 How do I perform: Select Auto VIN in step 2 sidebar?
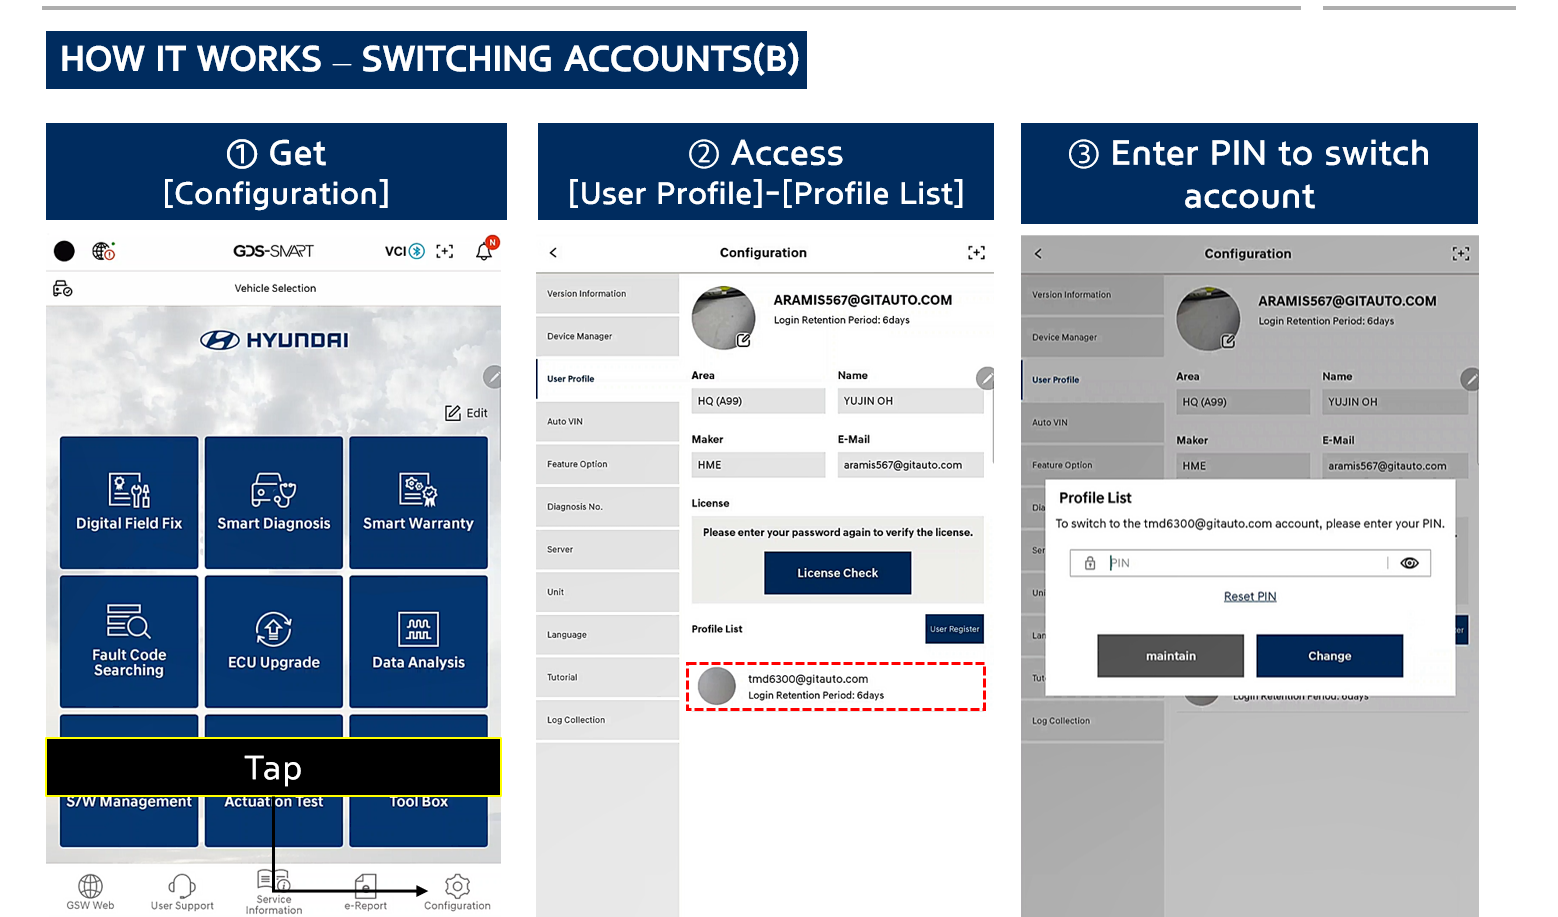[x=607, y=422]
